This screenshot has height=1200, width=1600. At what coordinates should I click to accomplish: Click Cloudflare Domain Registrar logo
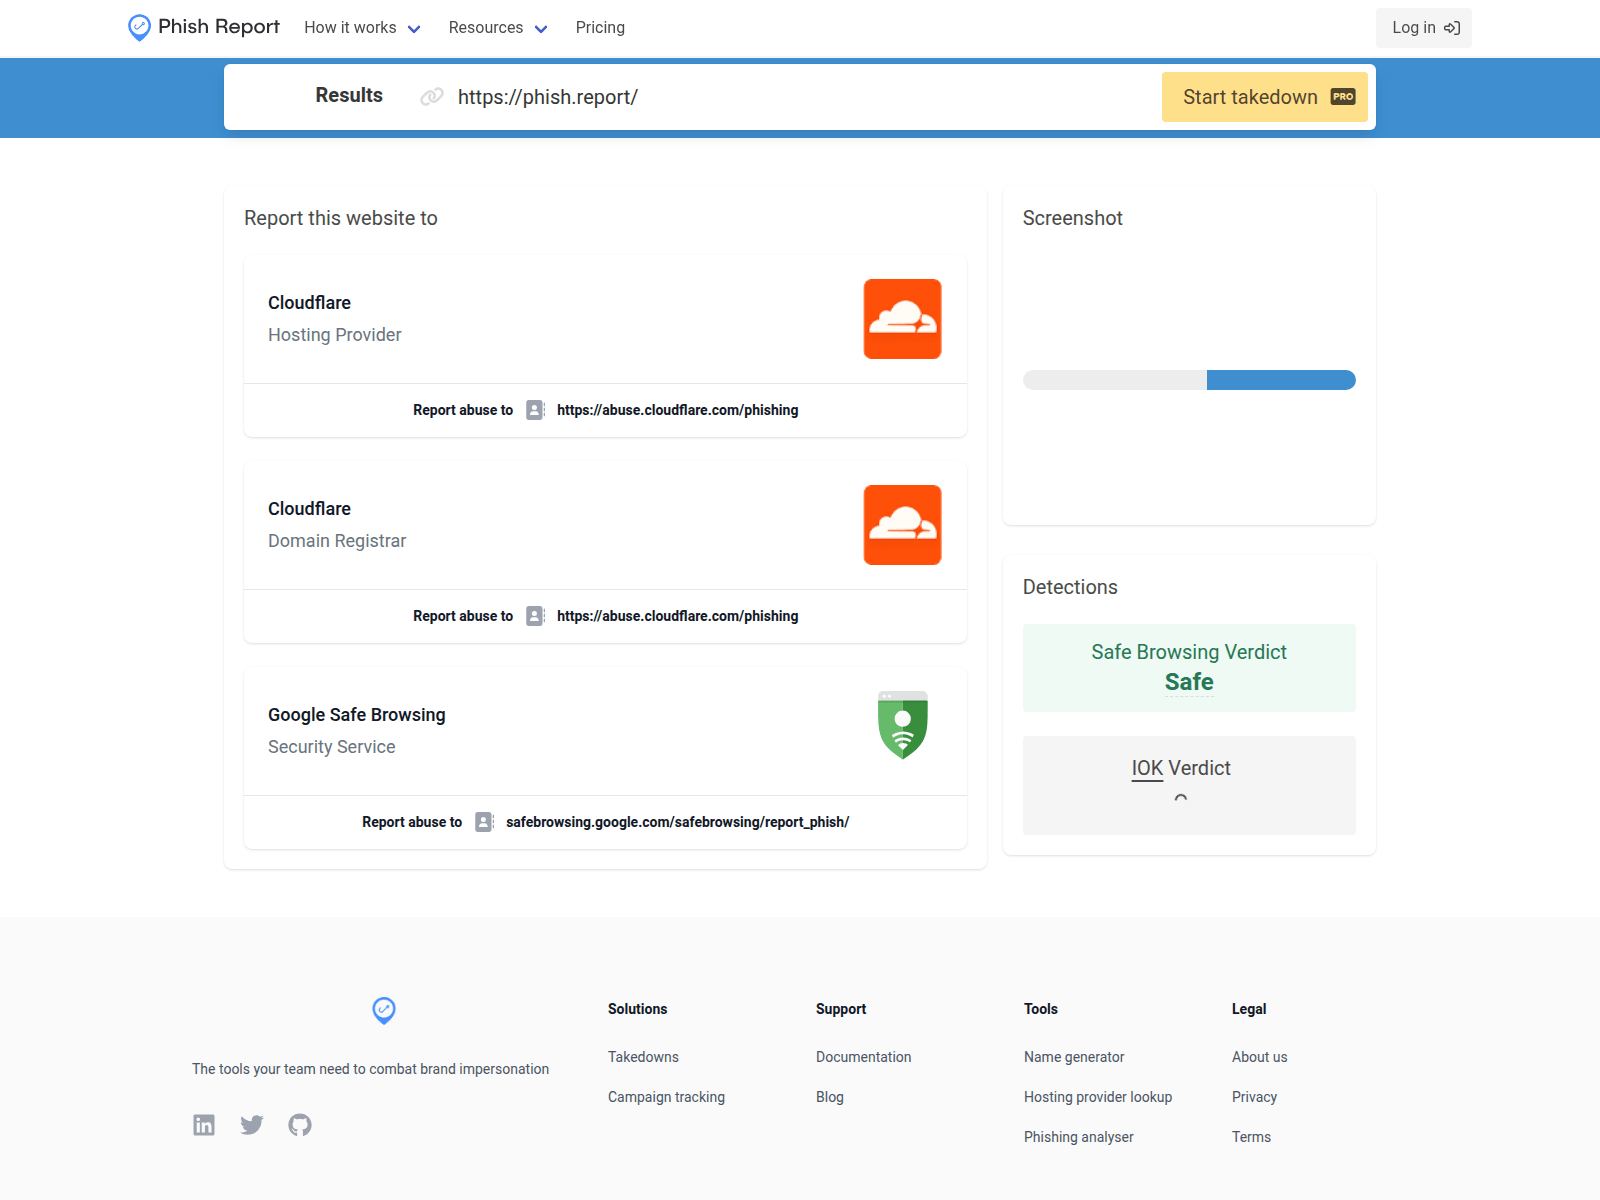click(x=903, y=525)
